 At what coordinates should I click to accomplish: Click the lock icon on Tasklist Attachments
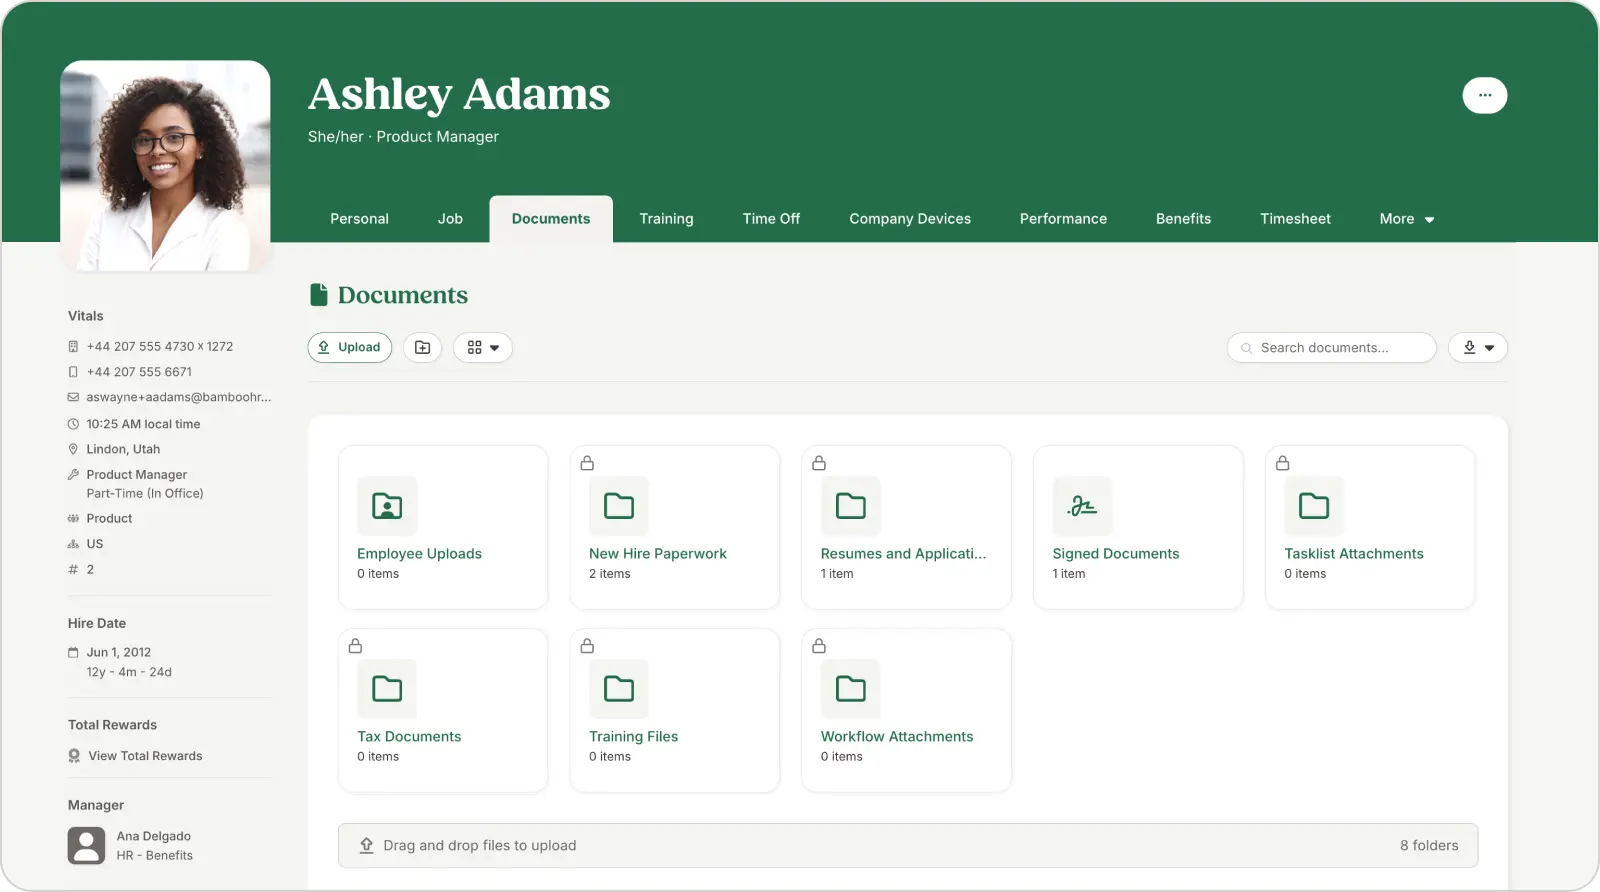(1282, 463)
